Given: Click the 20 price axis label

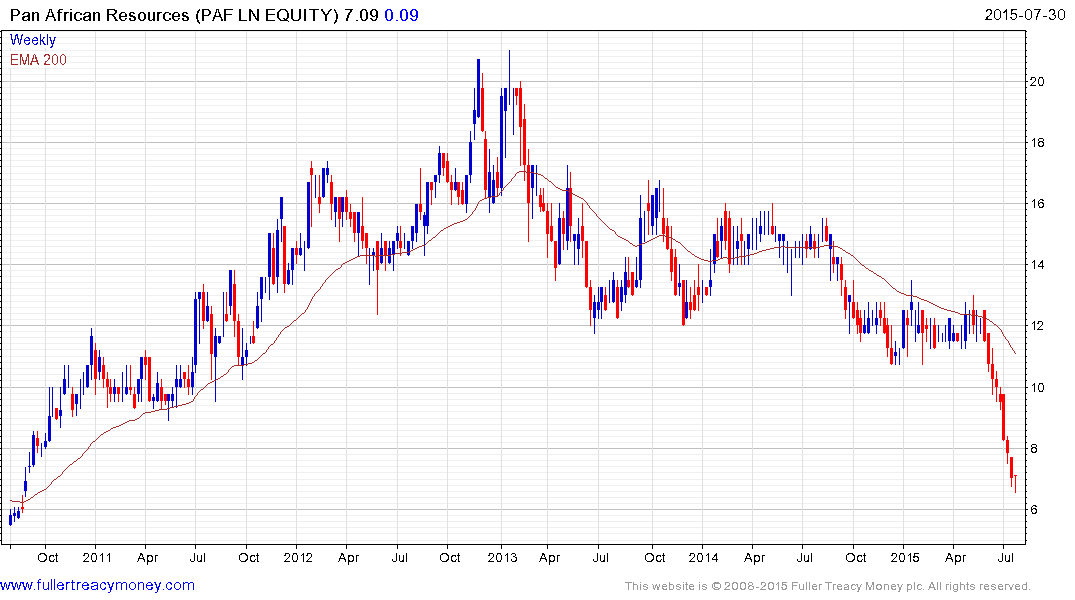Looking at the screenshot, I should point(1037,82).
